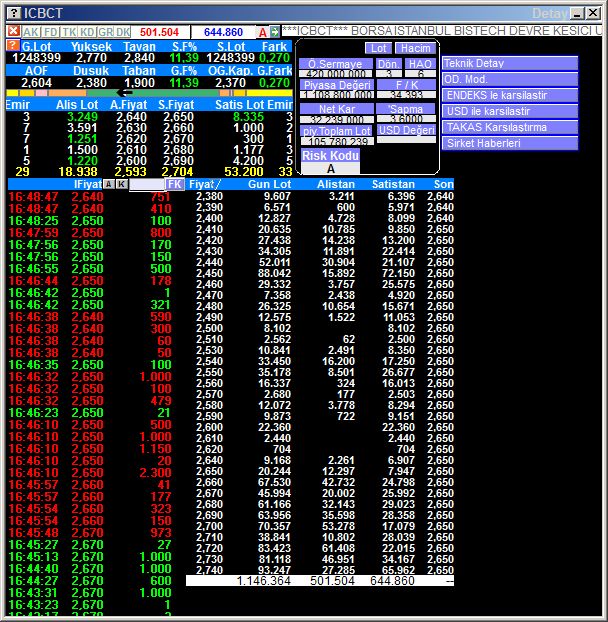Open Sirket Haberleri
The image size is (608, 622).
point(510,143)
